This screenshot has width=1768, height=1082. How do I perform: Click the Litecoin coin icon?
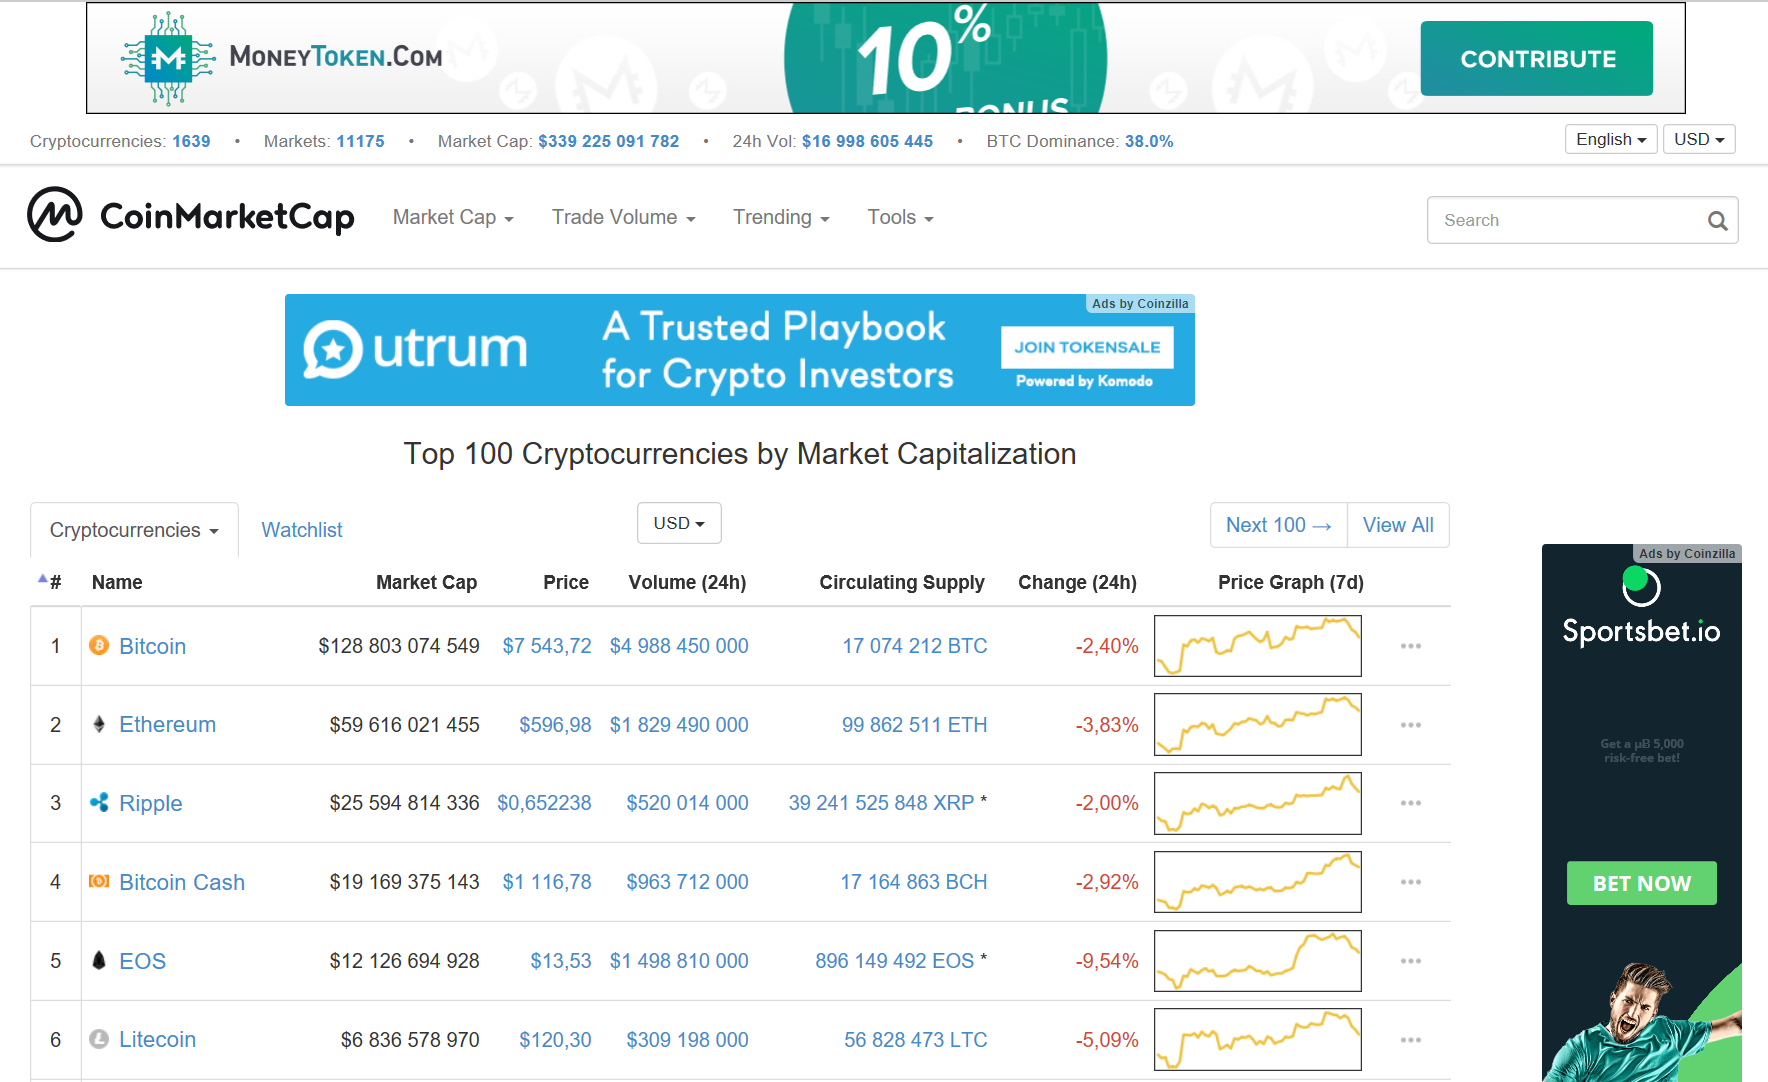99,1039
